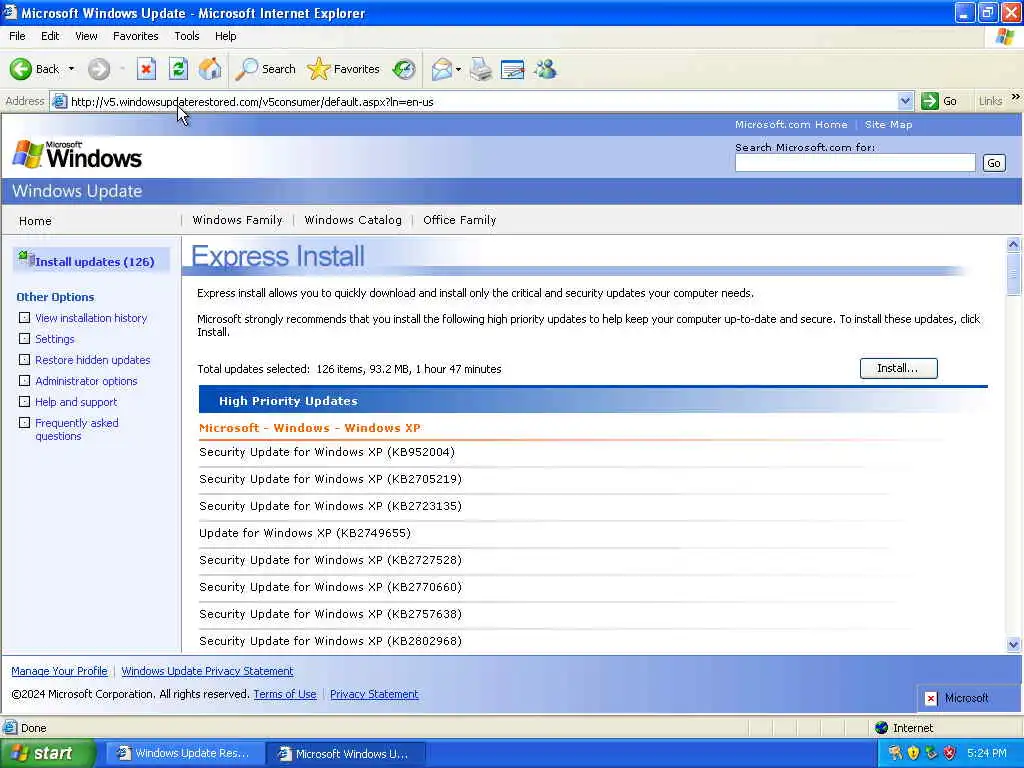The height and width of the screenshot is (768, 1024).
Task: Open the Windows Catalog link
Action: 353,220
